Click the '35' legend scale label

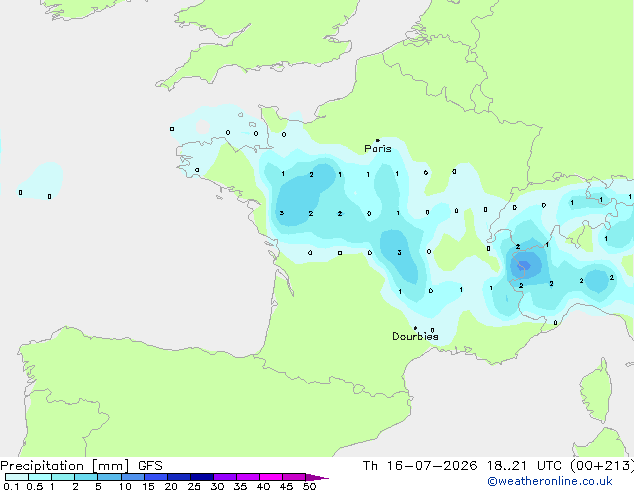(240, 486)
